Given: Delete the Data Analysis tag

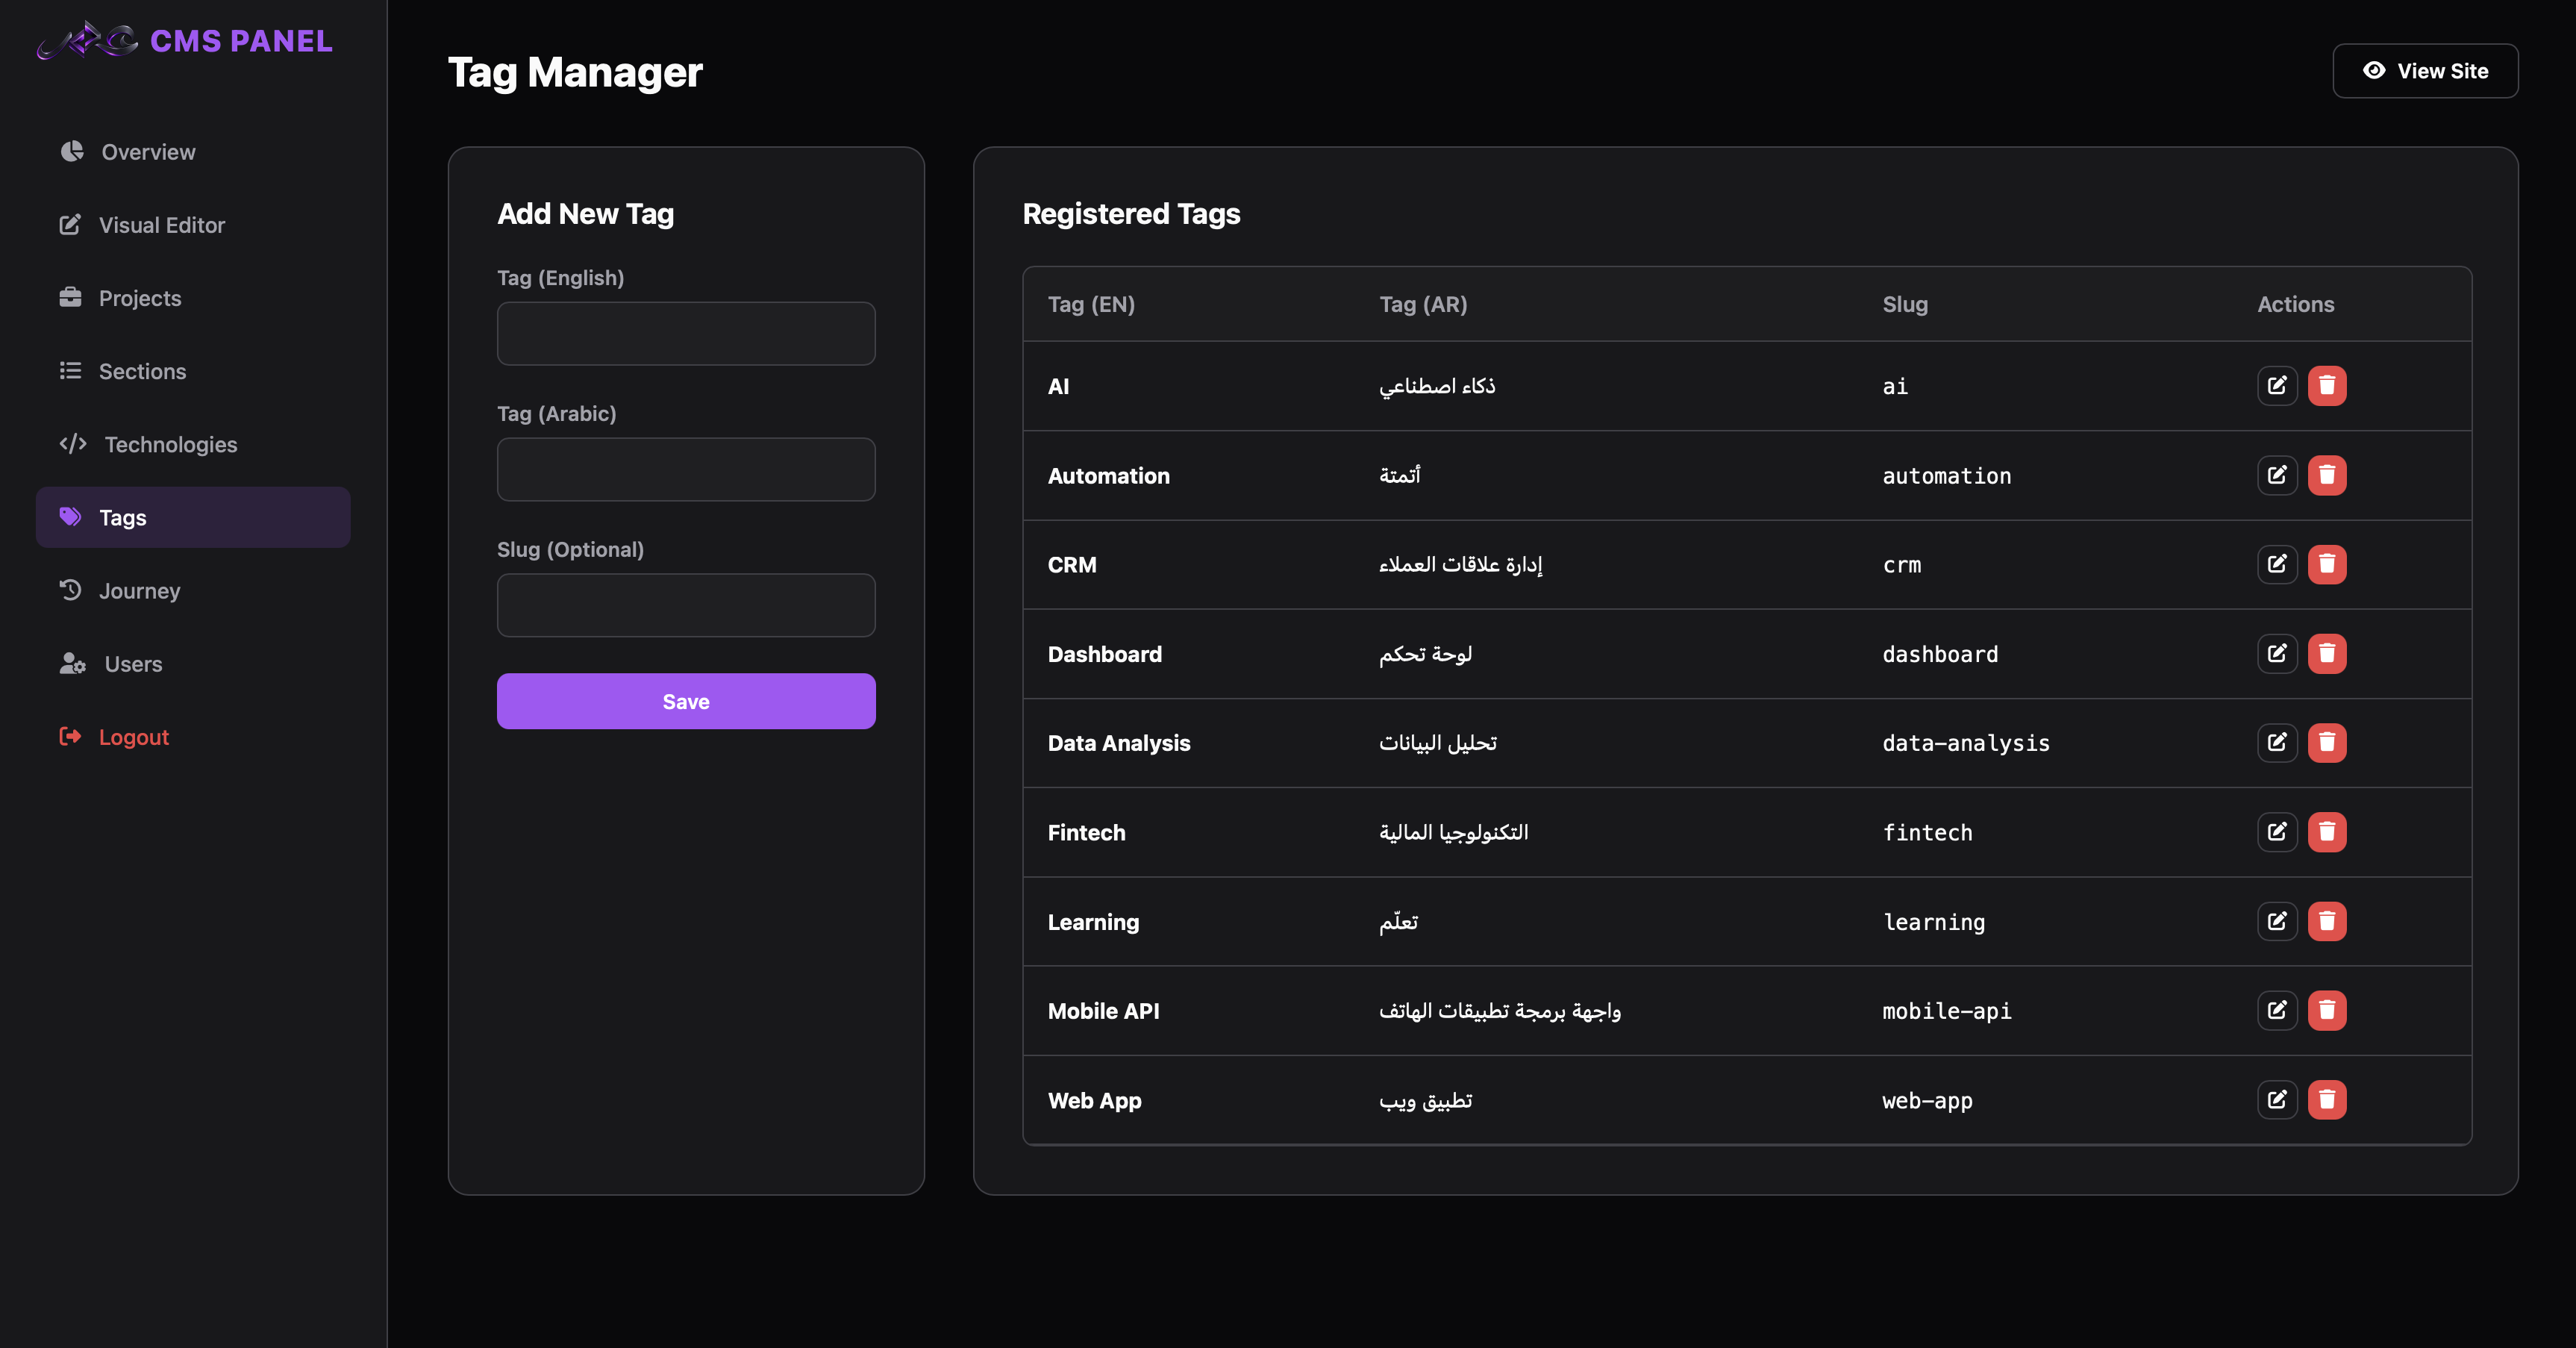Looking at the screenshot, I should pos(2327,743).
